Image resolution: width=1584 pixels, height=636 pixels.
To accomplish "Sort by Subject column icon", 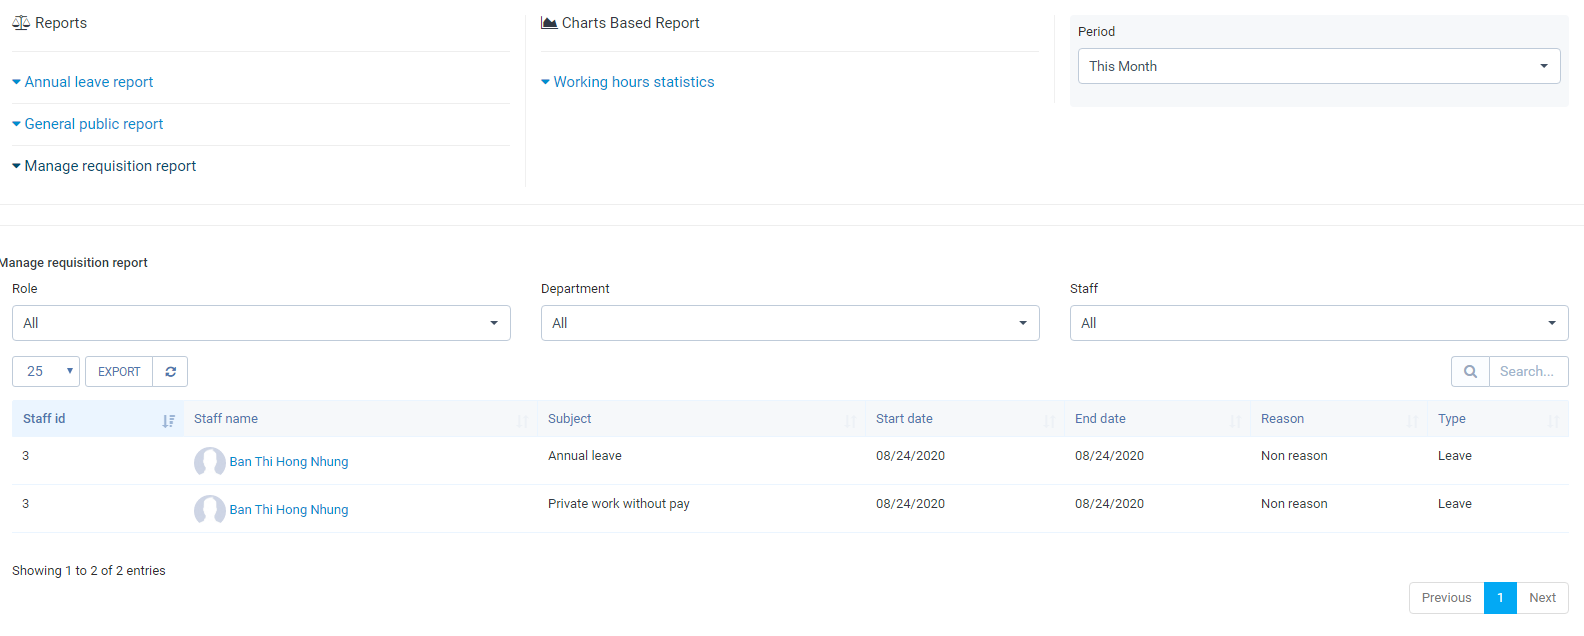I will [850, 421].
